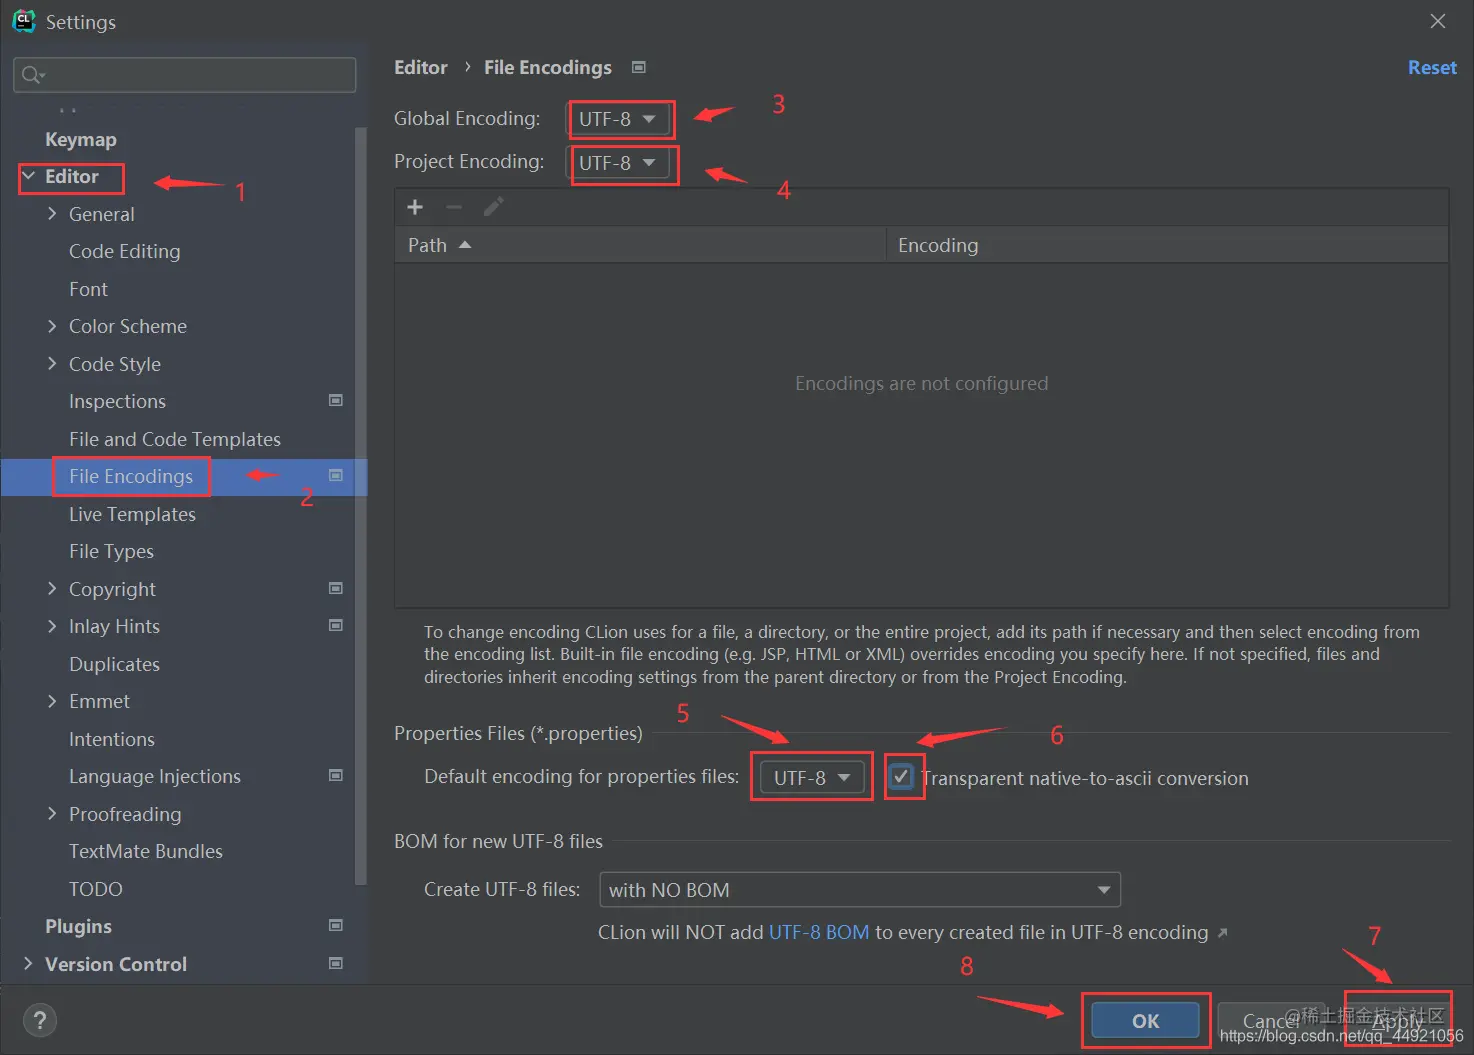
Task: Click the help question mark button
Action: click(x=39, y=1020)
